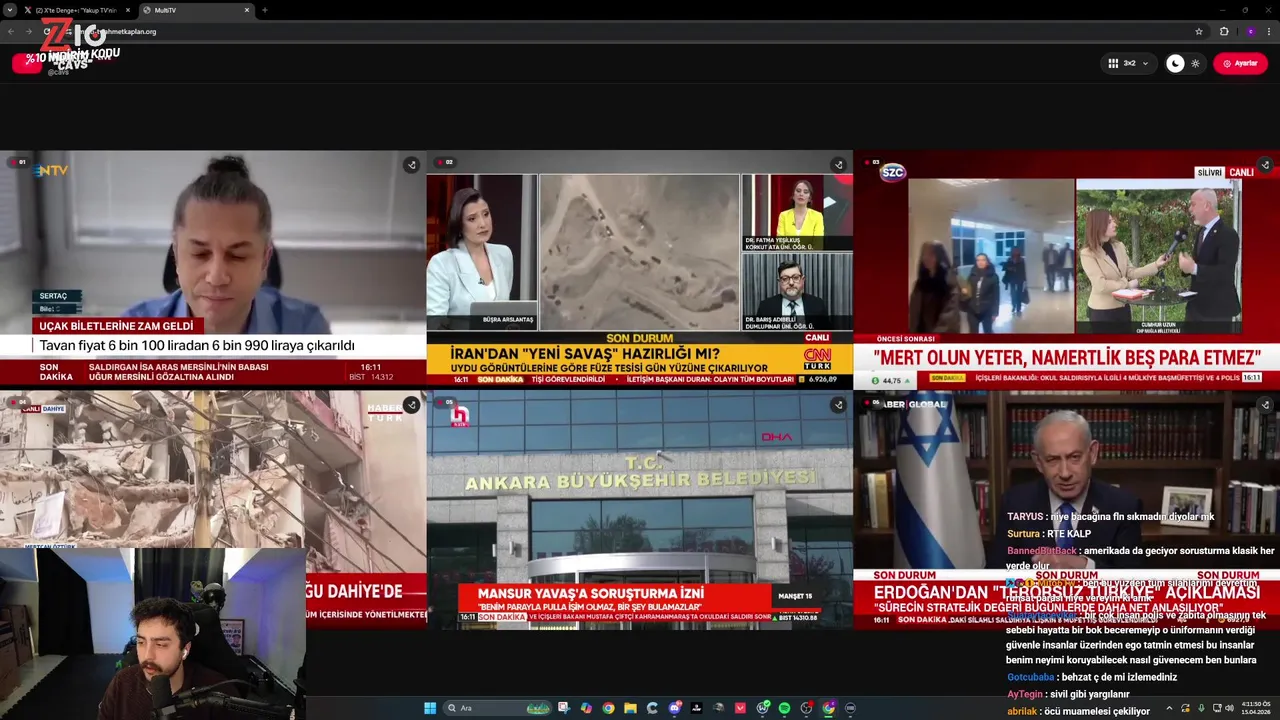This screenshot has height=720, width=1280.
Task: Expand the Haber Global tile to fullscreen
Action: tap(1264, 405)
